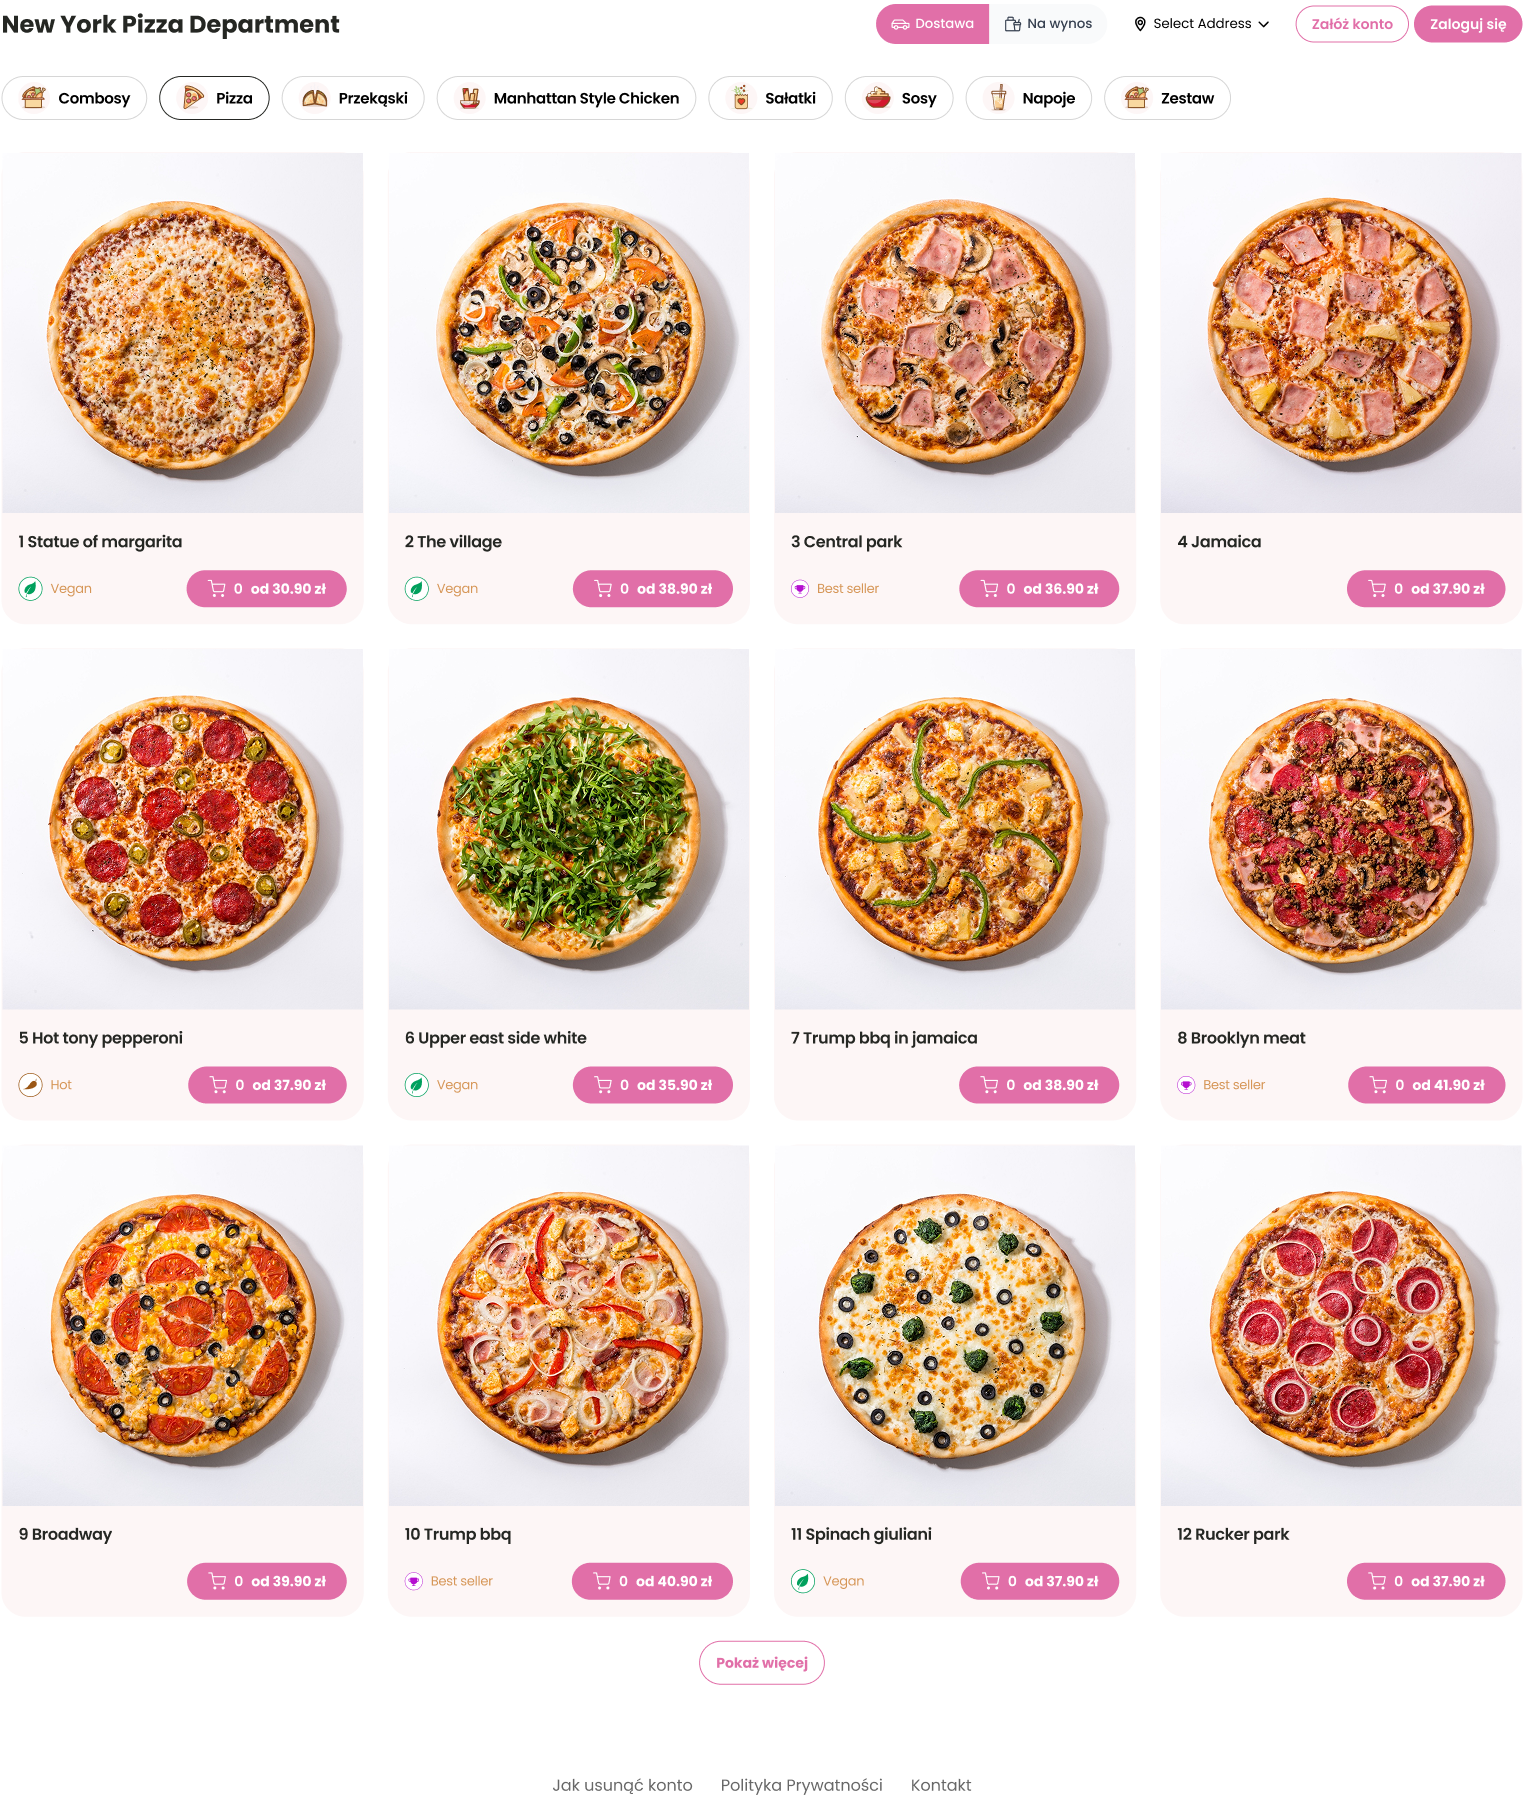
Task: Open the Napoje drinks cup icon
Action: [x=998, y=98]
